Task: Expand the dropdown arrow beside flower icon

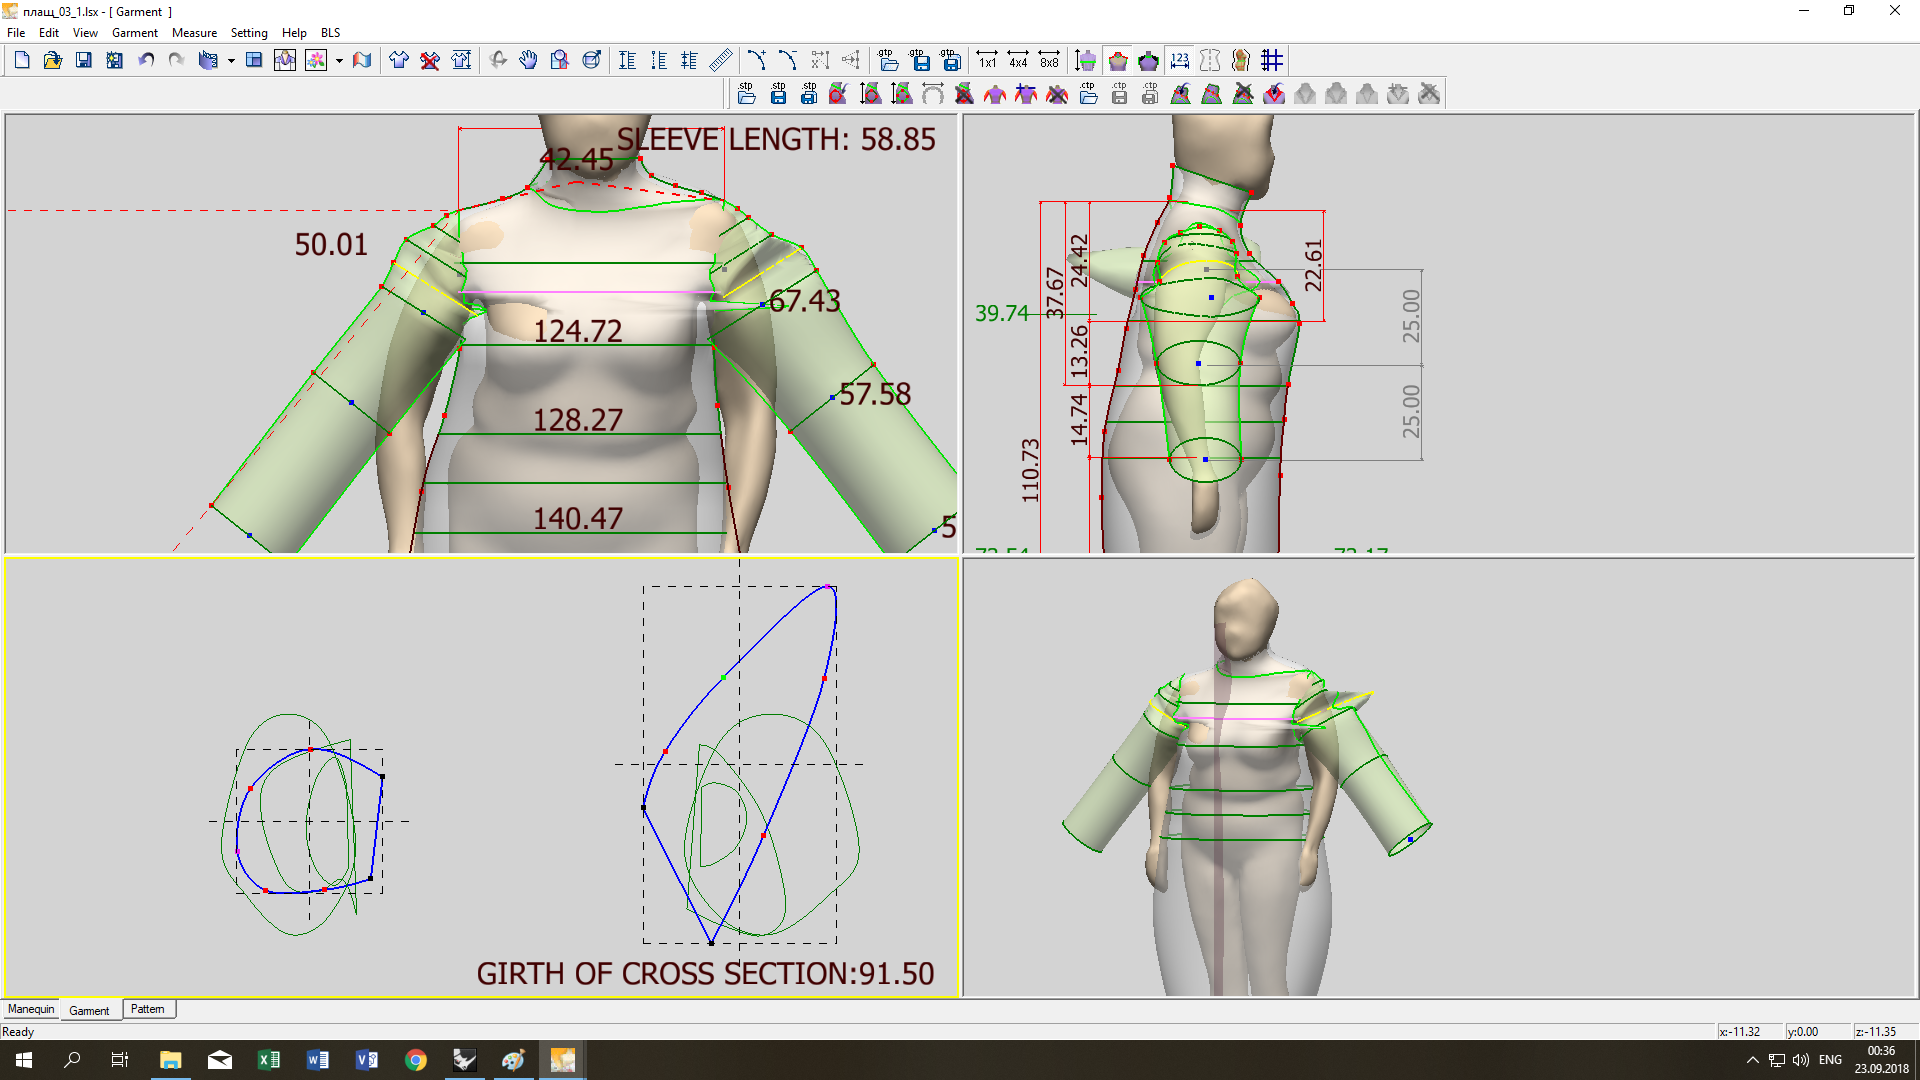Action: click(x=340, y=61)
